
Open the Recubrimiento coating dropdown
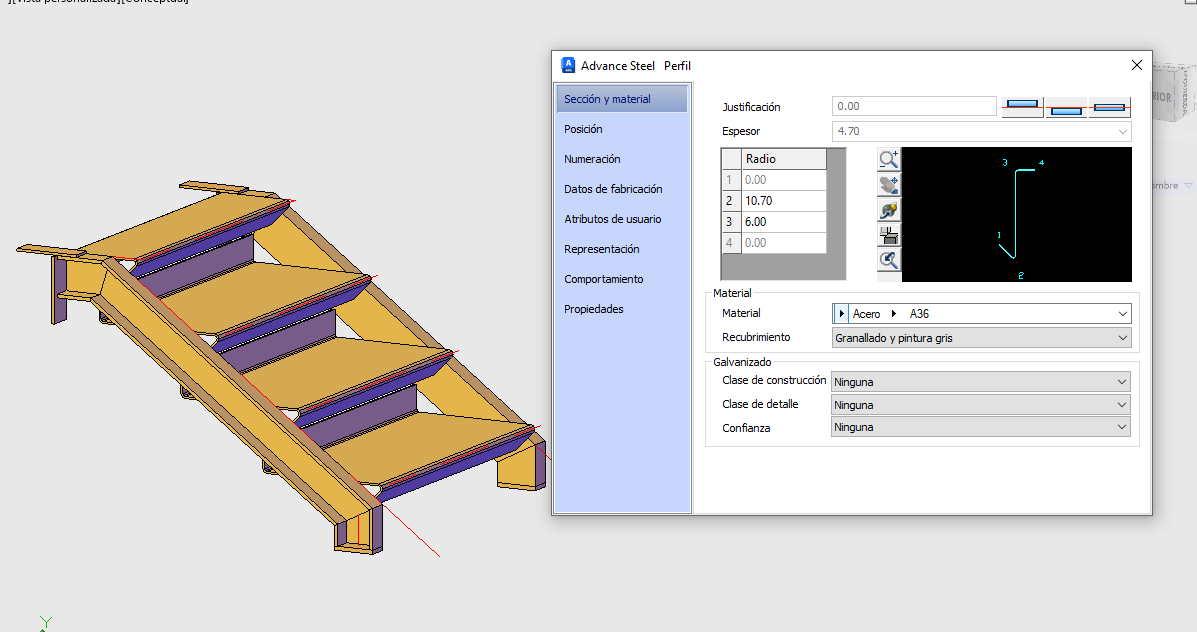coord(982,338)
